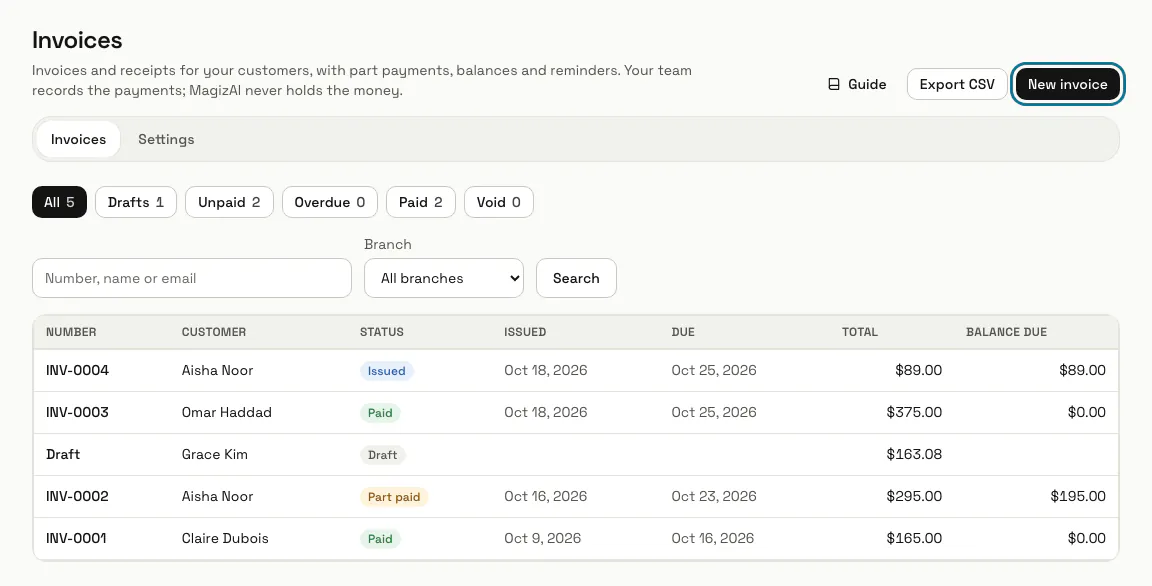Filter by Unpaid 2

click(x=229, y=202)
